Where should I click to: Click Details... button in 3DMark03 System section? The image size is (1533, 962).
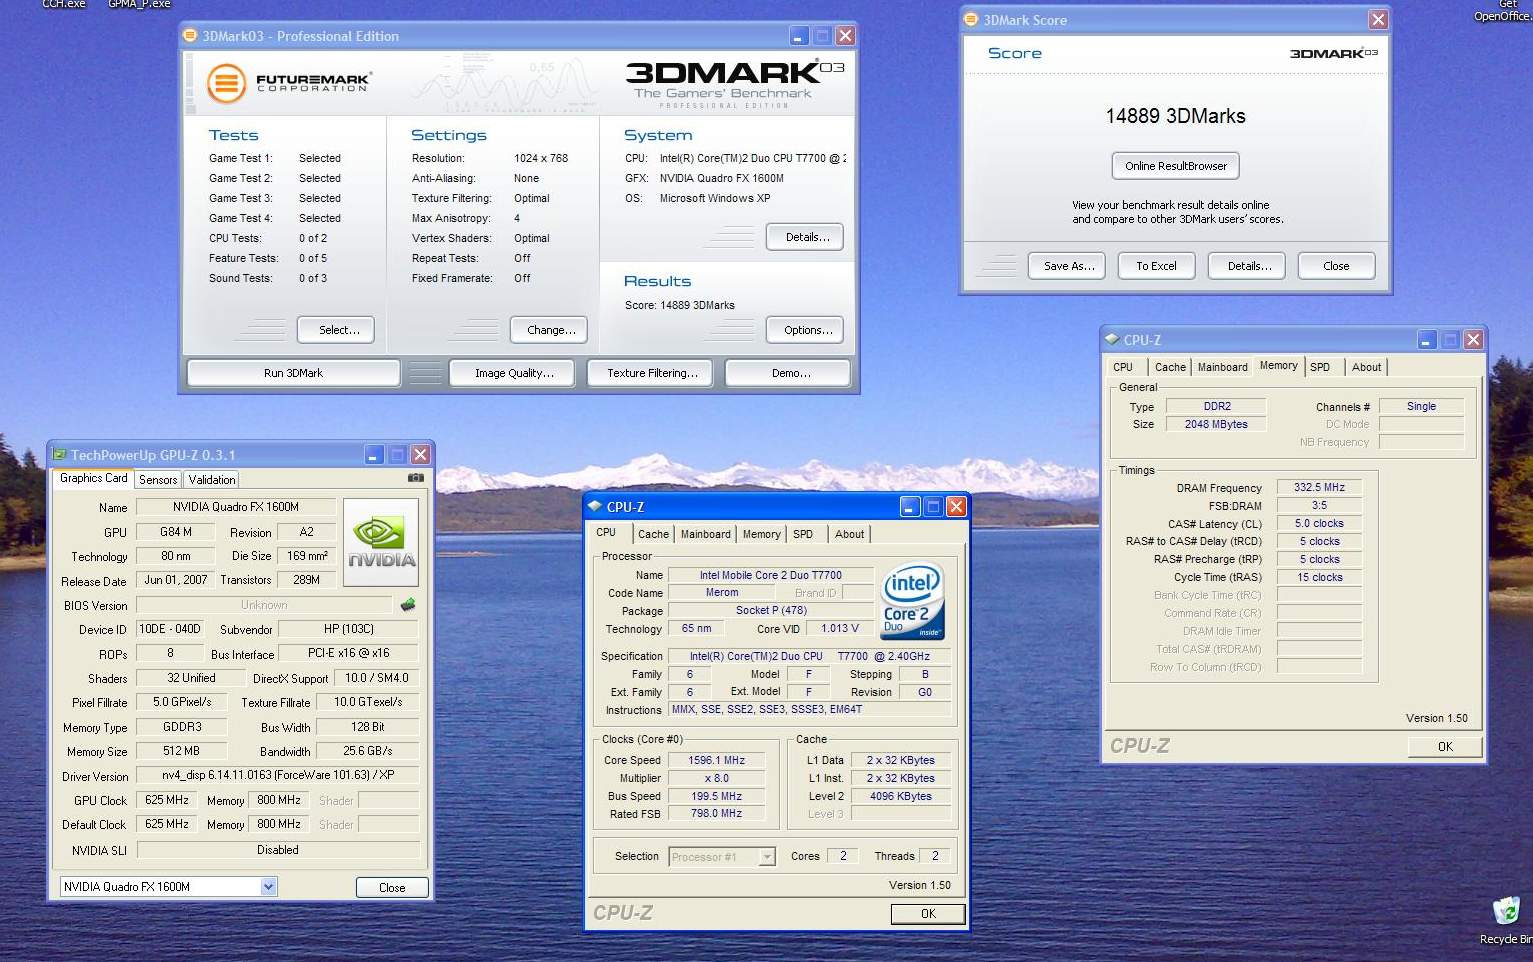[807, 237]
